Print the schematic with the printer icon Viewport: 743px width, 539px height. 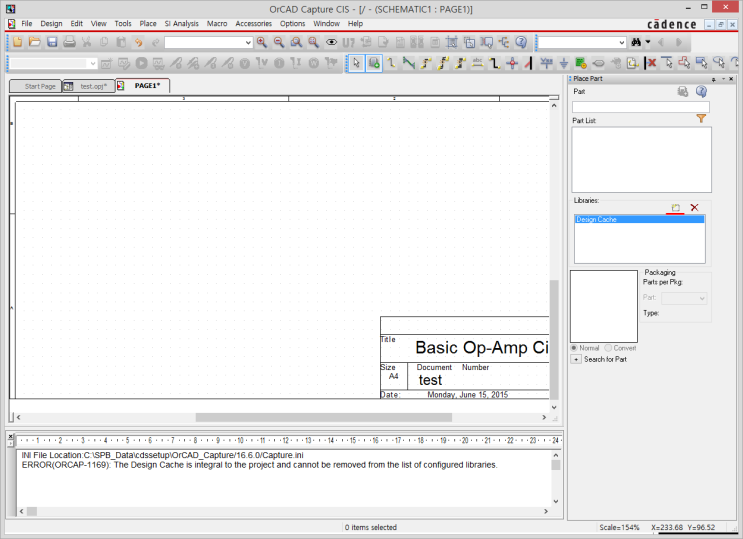(70, 42)
